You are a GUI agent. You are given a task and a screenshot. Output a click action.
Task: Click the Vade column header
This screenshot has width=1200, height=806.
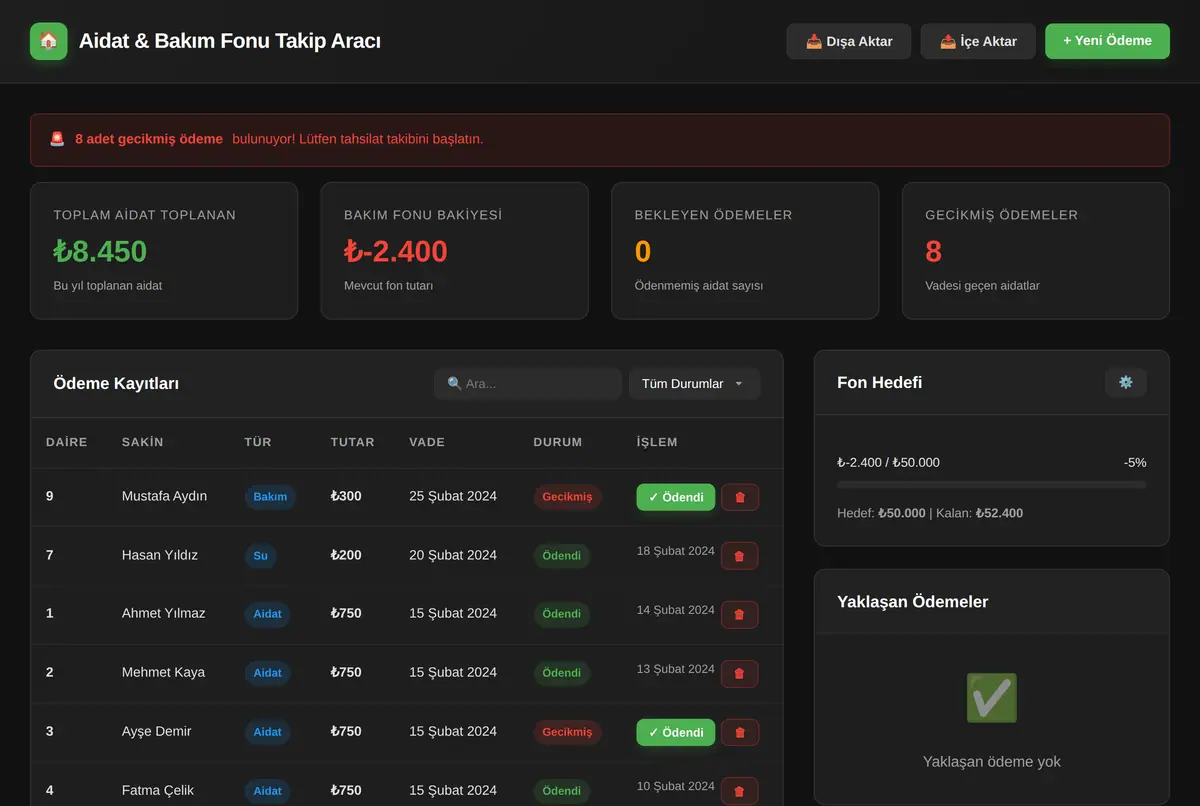pyautogui.click(x=427, y=442)
